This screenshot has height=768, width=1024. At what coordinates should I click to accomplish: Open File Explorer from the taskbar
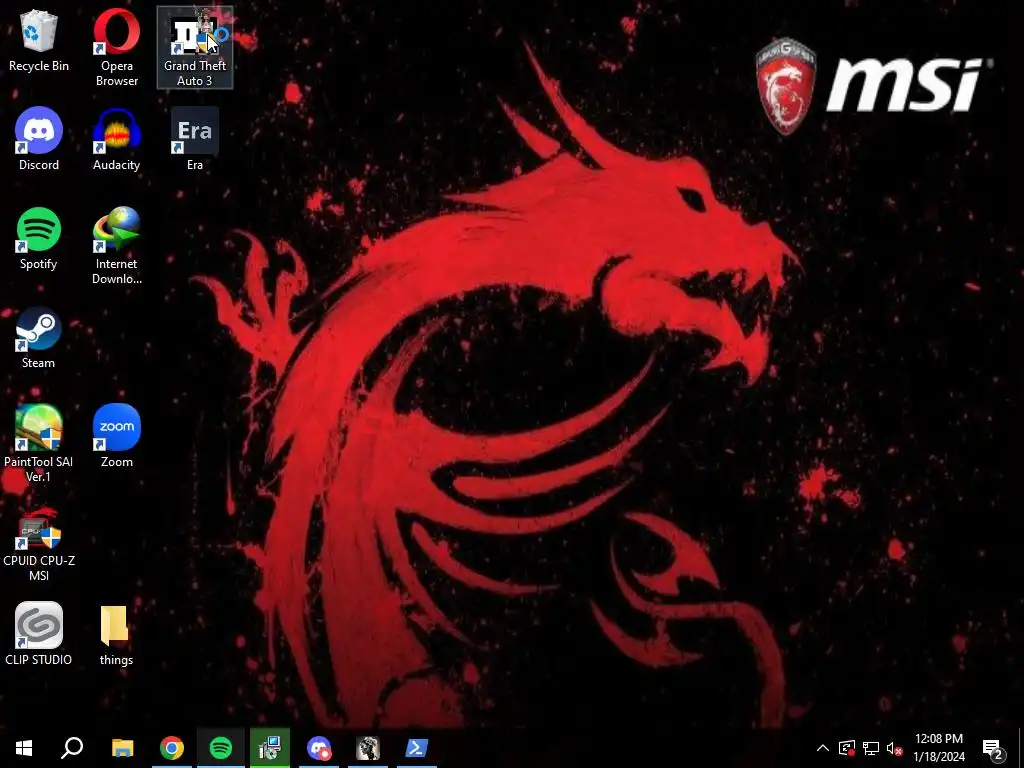122,748
